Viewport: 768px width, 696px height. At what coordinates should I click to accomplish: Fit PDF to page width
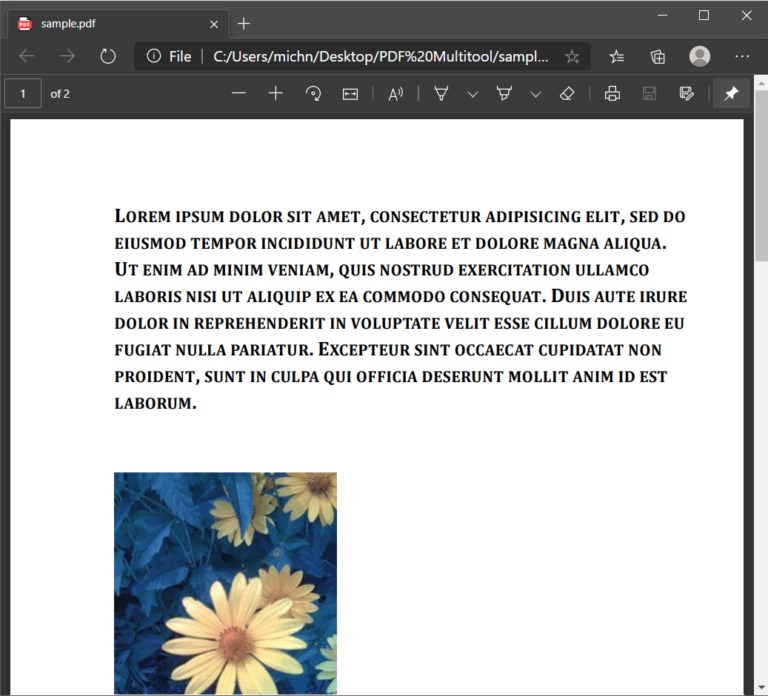[350, 94]
